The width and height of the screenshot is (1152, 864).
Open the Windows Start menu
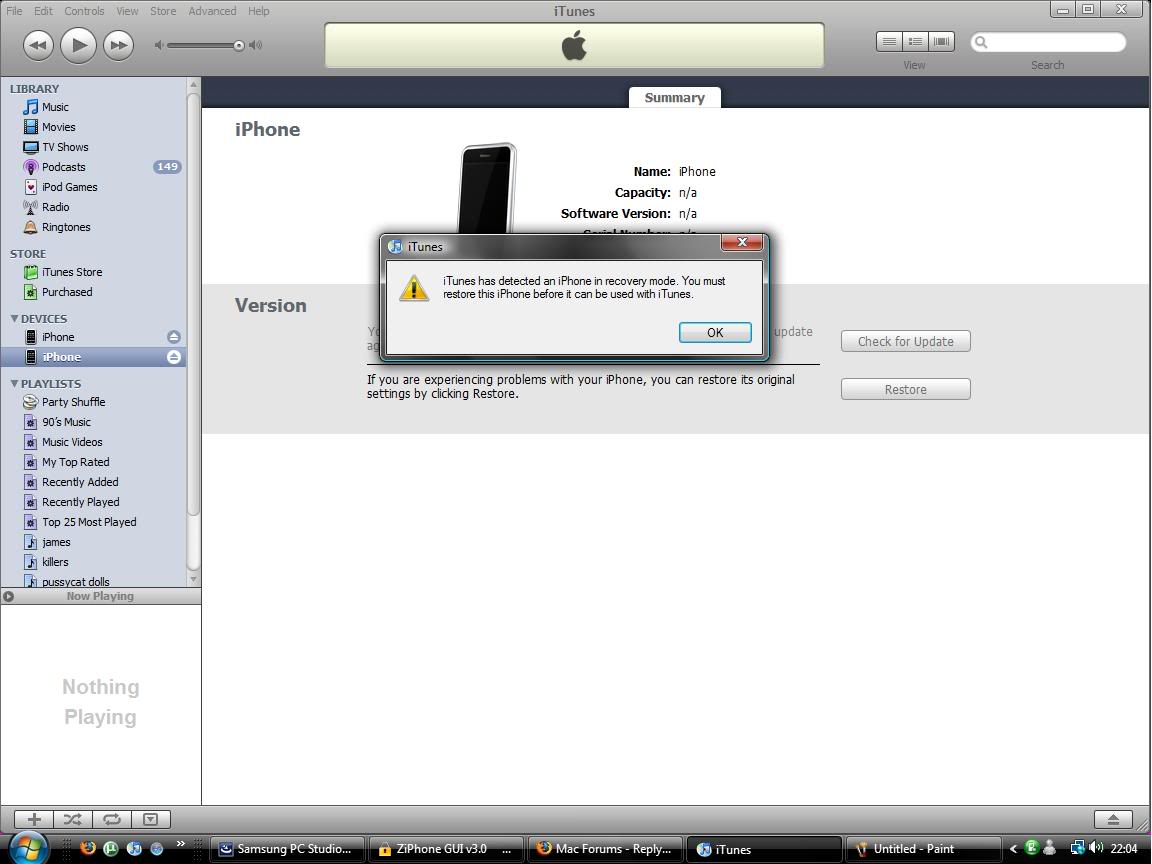click(29, 847)
